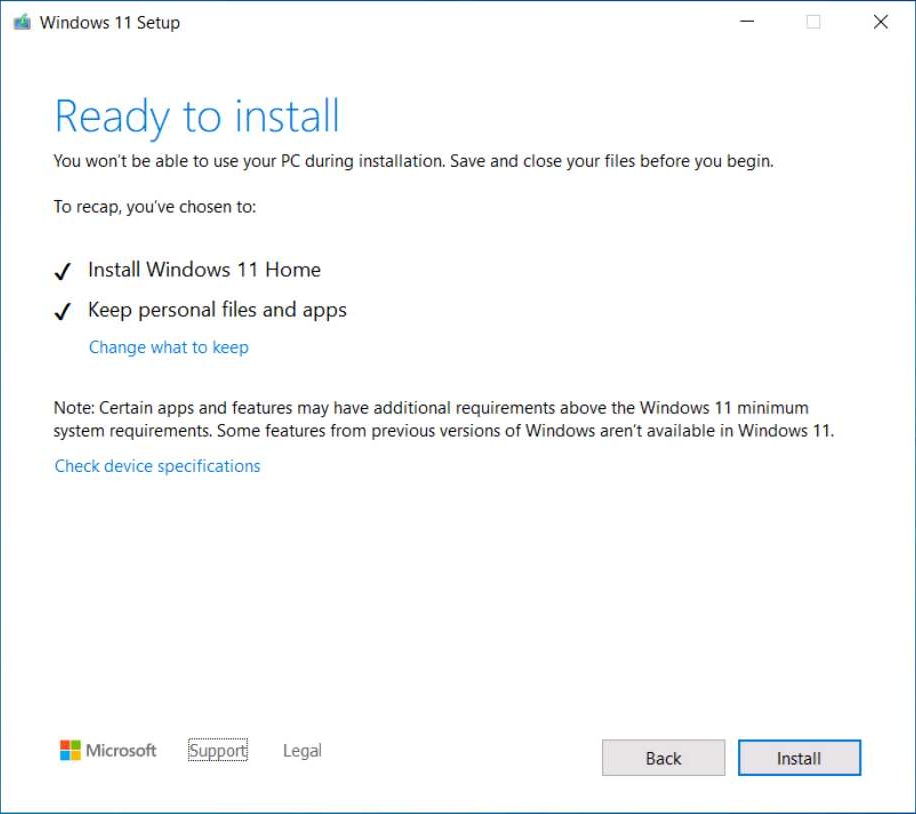916x814 pixels.
Task: Click the Ready to install heading
Action: (196, 116)
